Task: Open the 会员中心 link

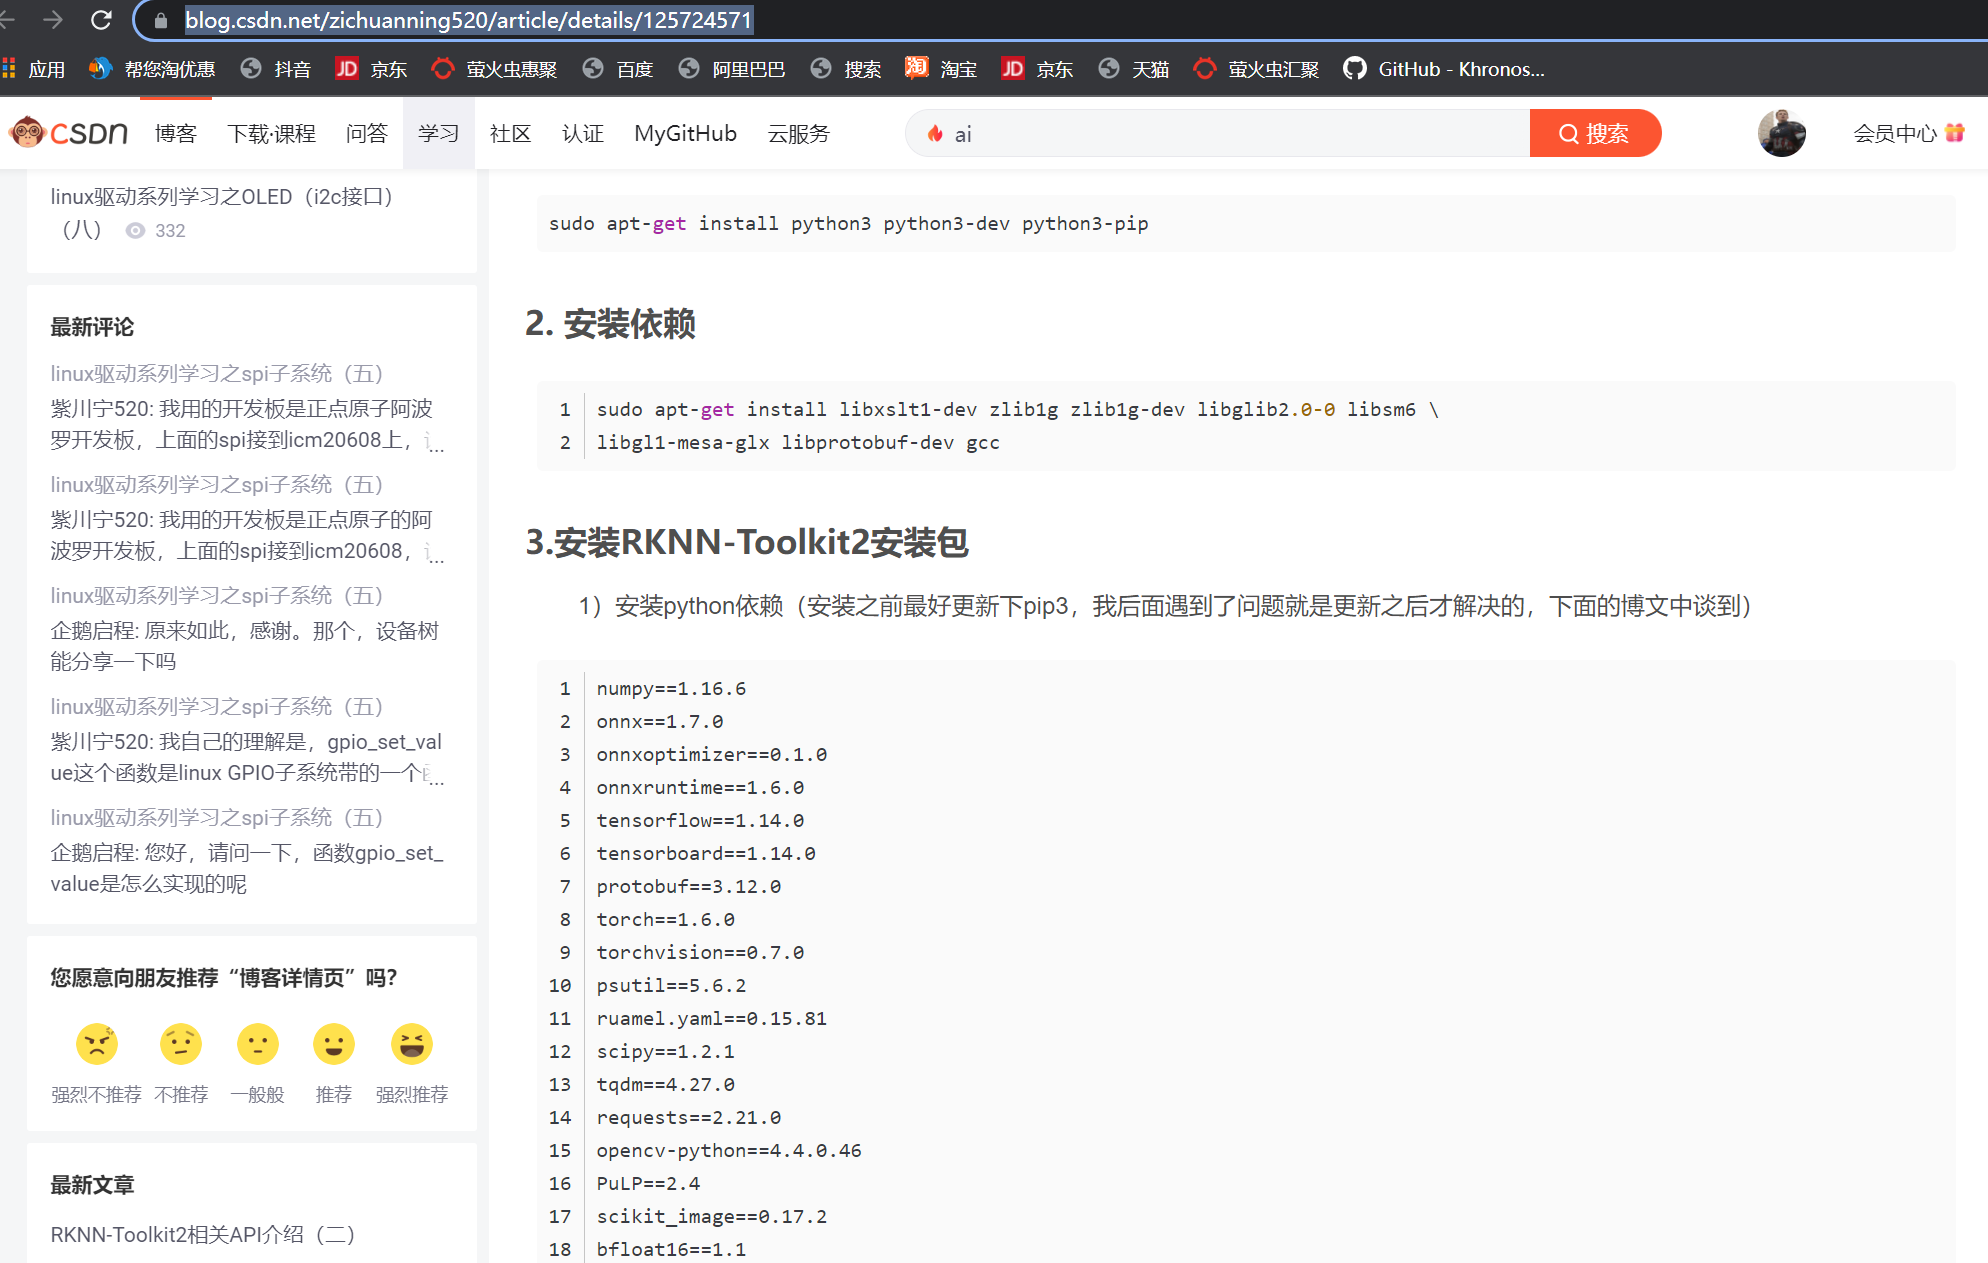Action: pos(1894,133)
